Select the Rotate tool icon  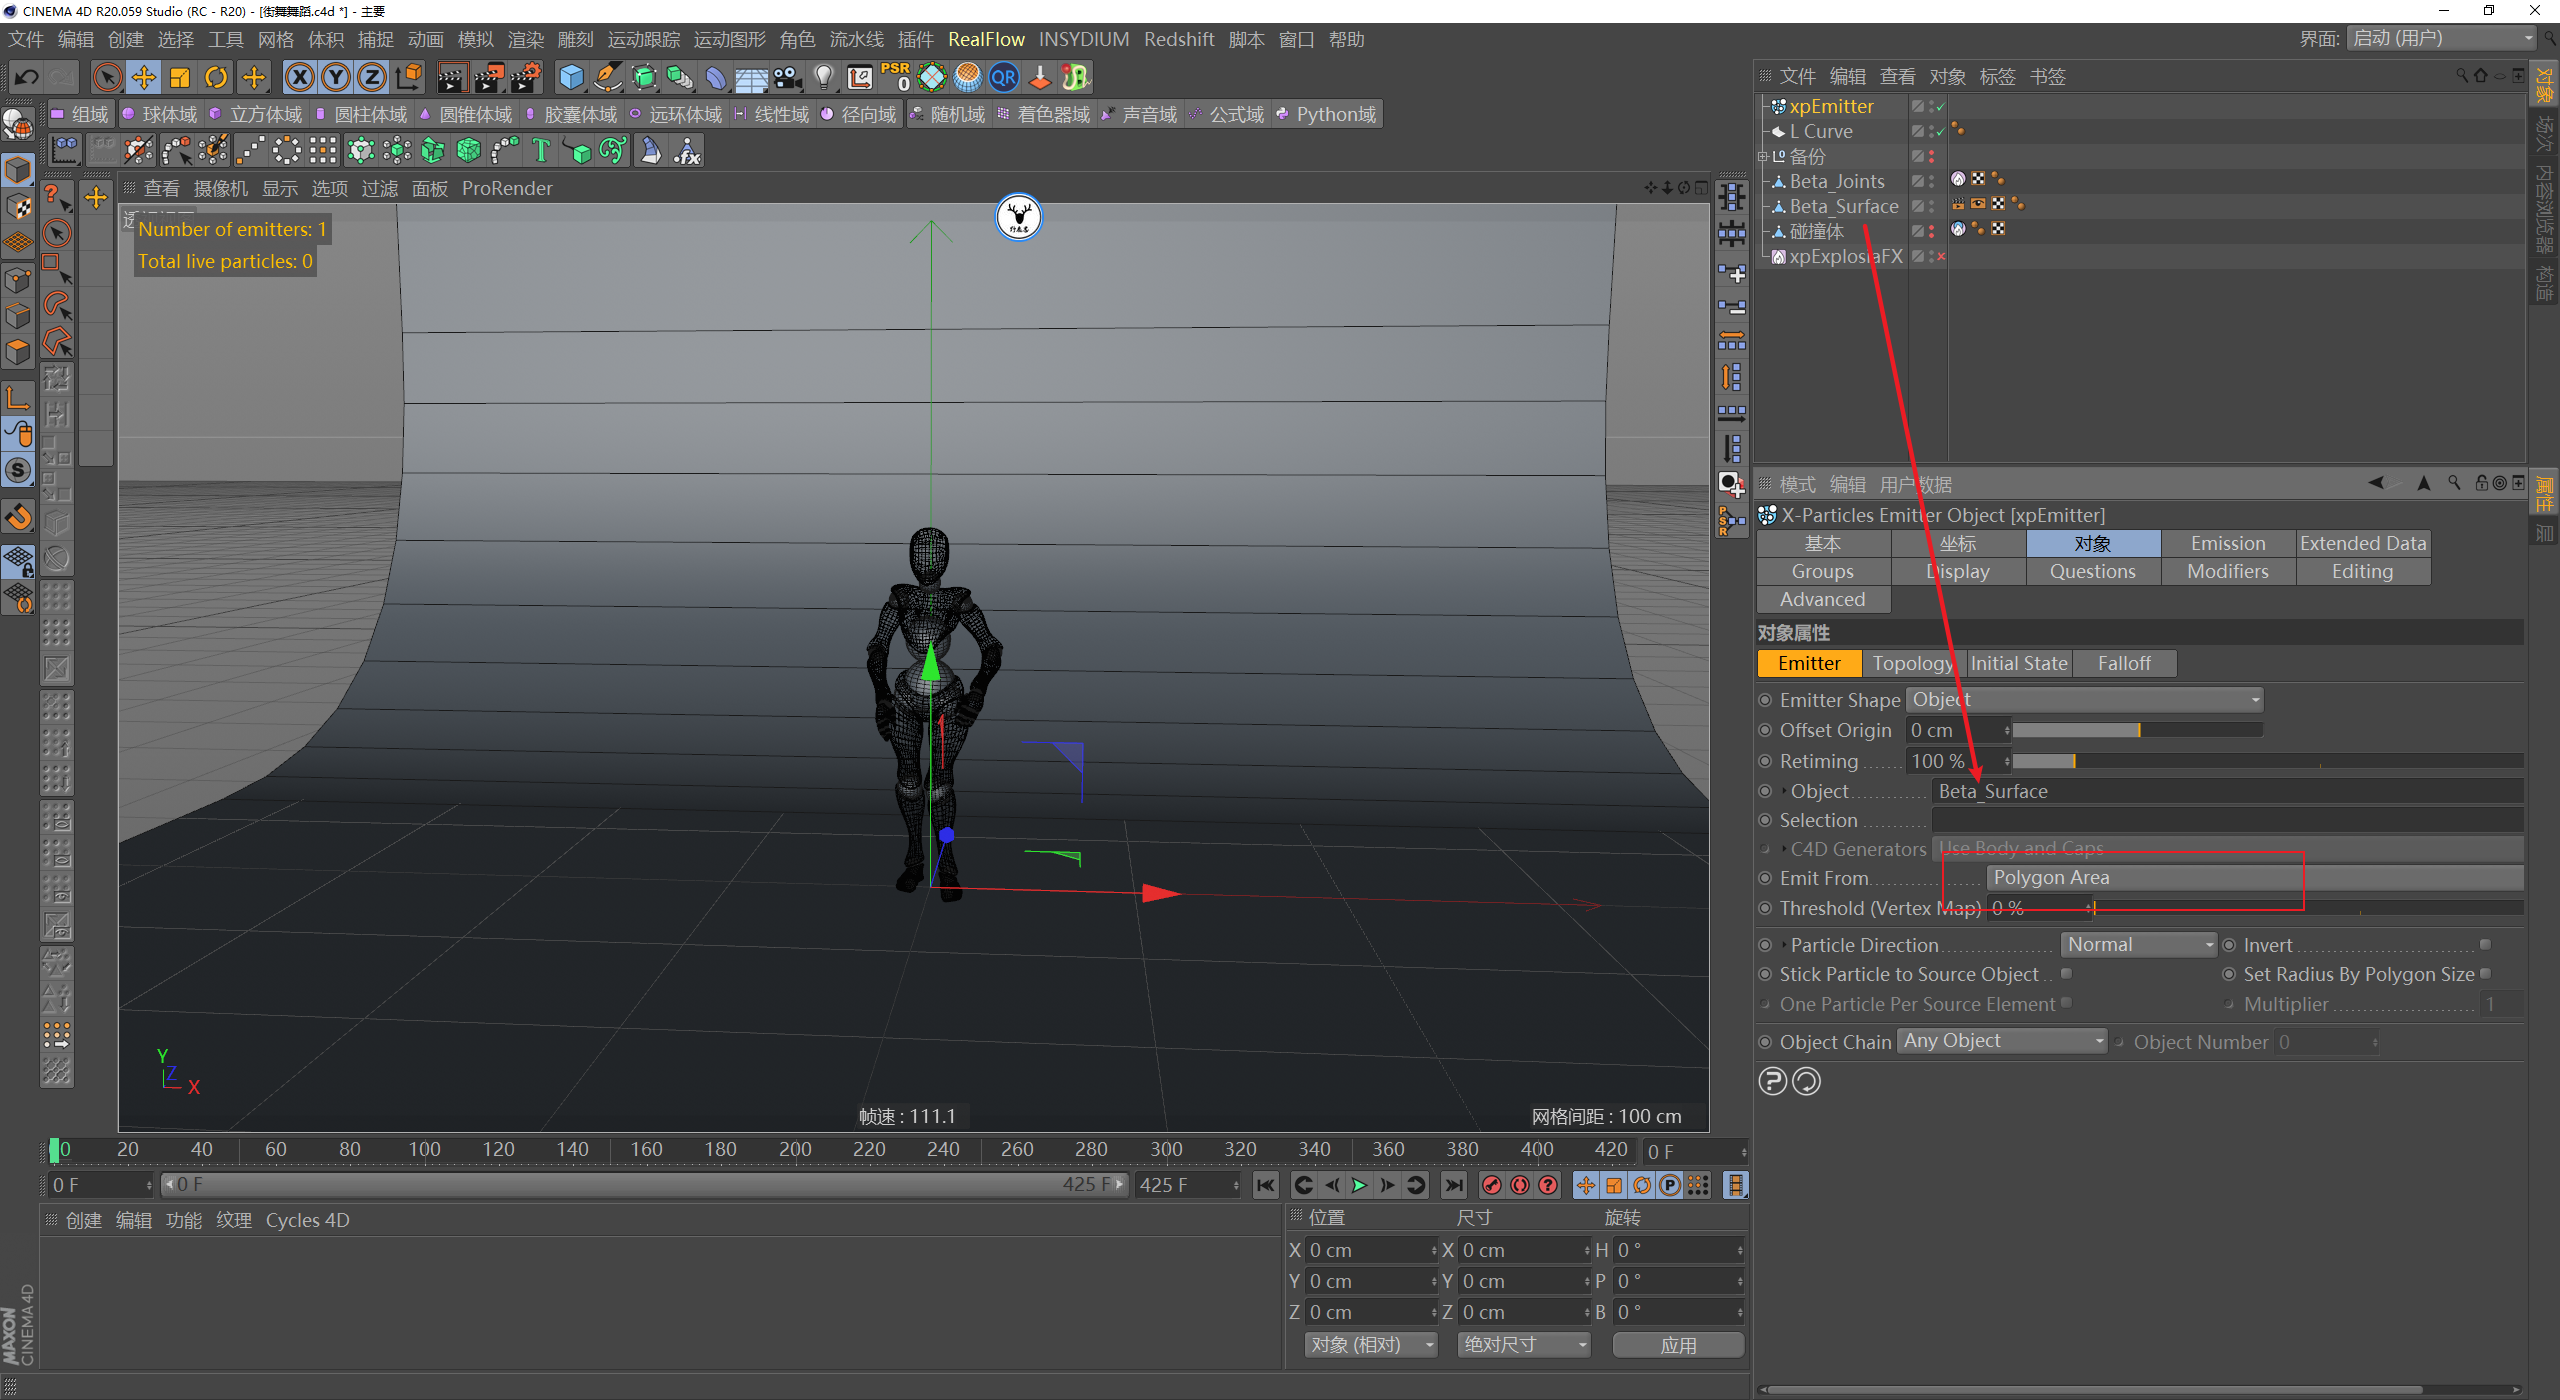pos(216,77)
